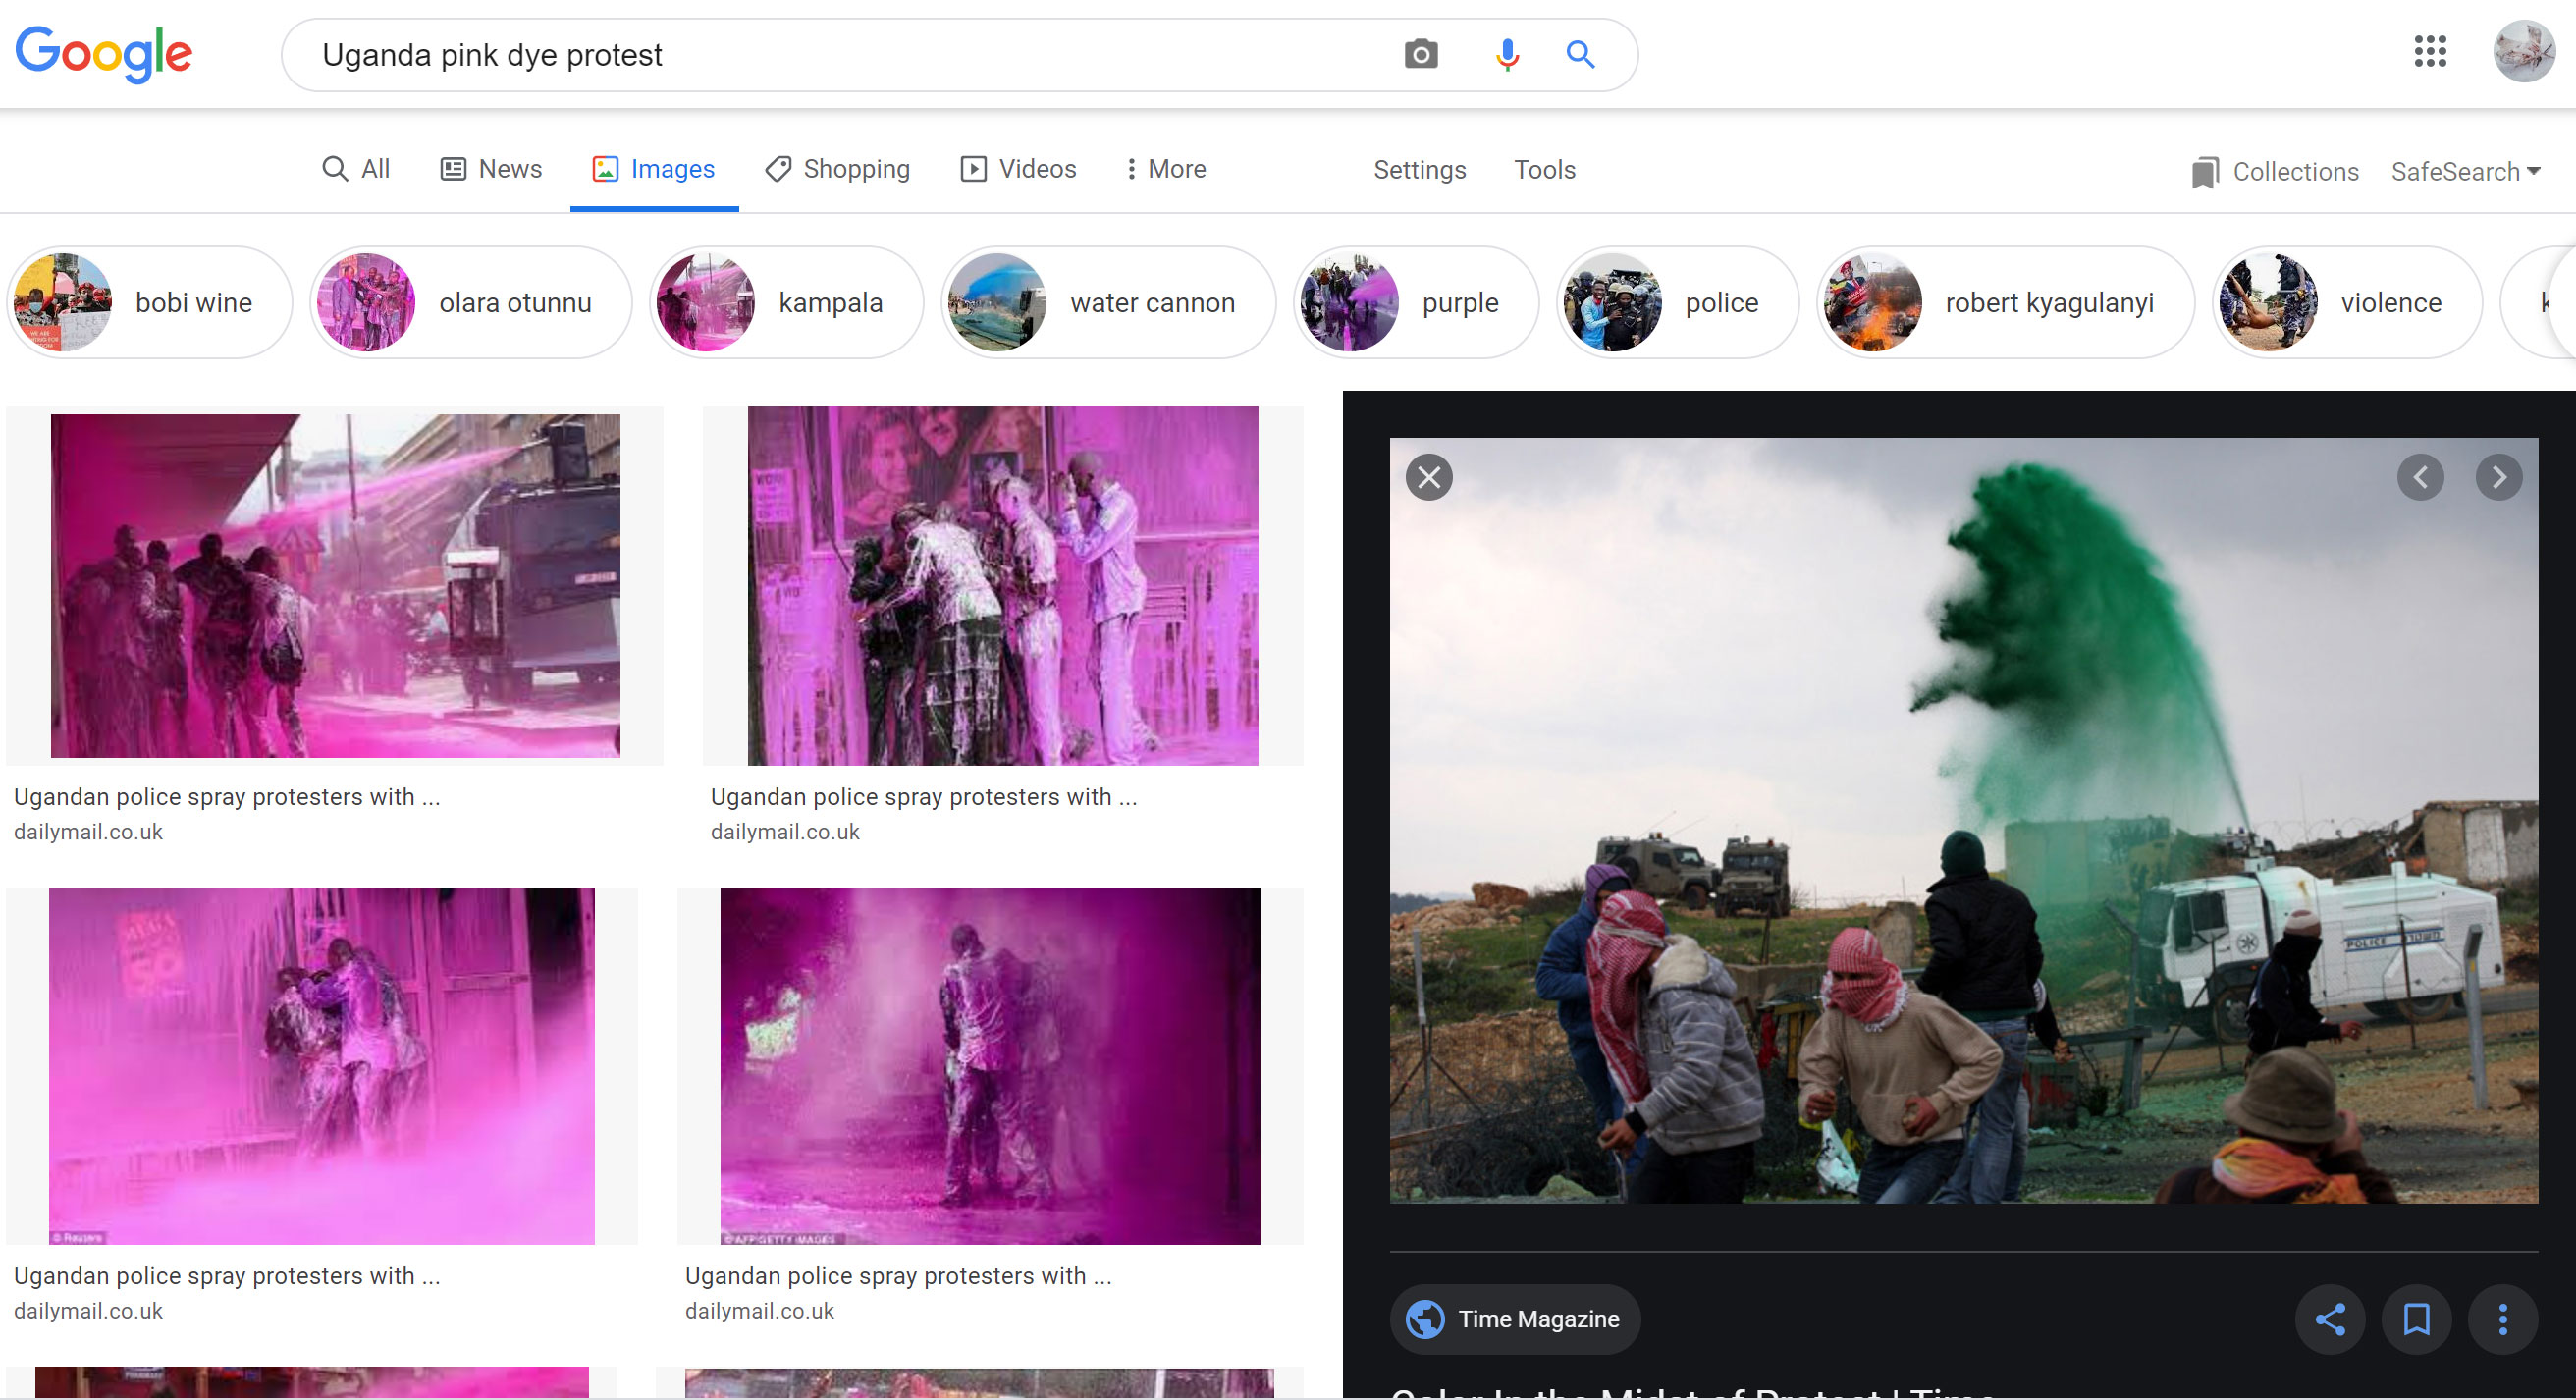Click inside the search query field

pos(800,54)
